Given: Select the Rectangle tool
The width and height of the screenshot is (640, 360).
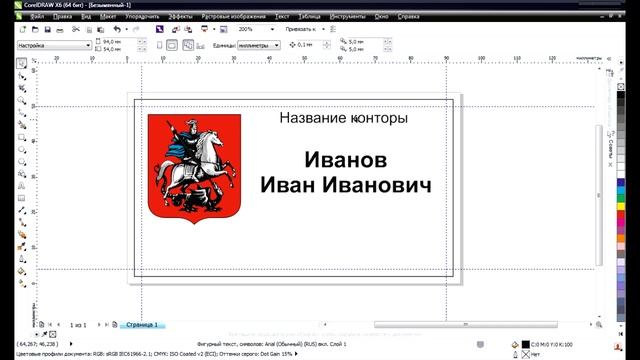Looking at the screenshot, I should click(x=22, y=137).
